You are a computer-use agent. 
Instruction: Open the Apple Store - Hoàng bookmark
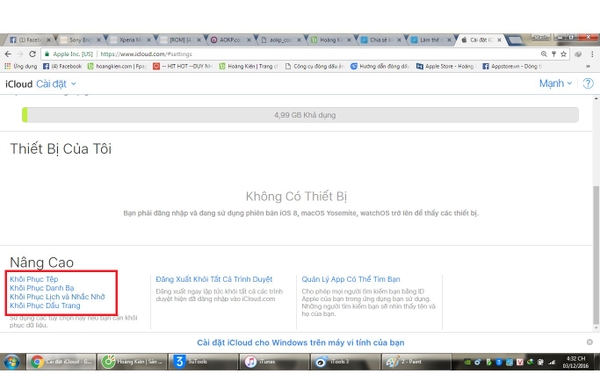446,66
